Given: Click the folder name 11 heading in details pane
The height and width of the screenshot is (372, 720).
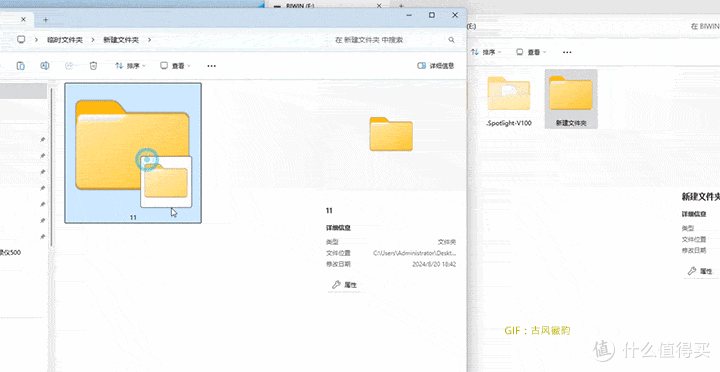Looking at the screenshot, I should coord(329,210).
